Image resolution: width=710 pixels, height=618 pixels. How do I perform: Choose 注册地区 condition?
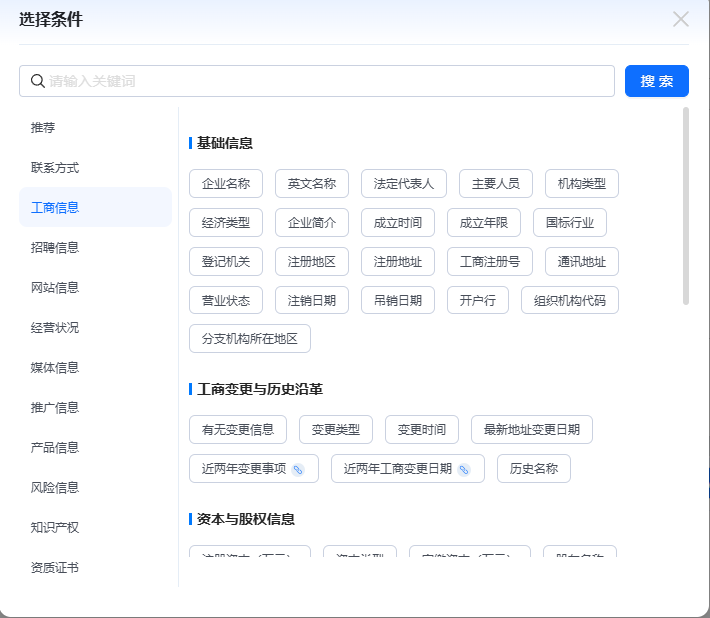coord(312,261)
